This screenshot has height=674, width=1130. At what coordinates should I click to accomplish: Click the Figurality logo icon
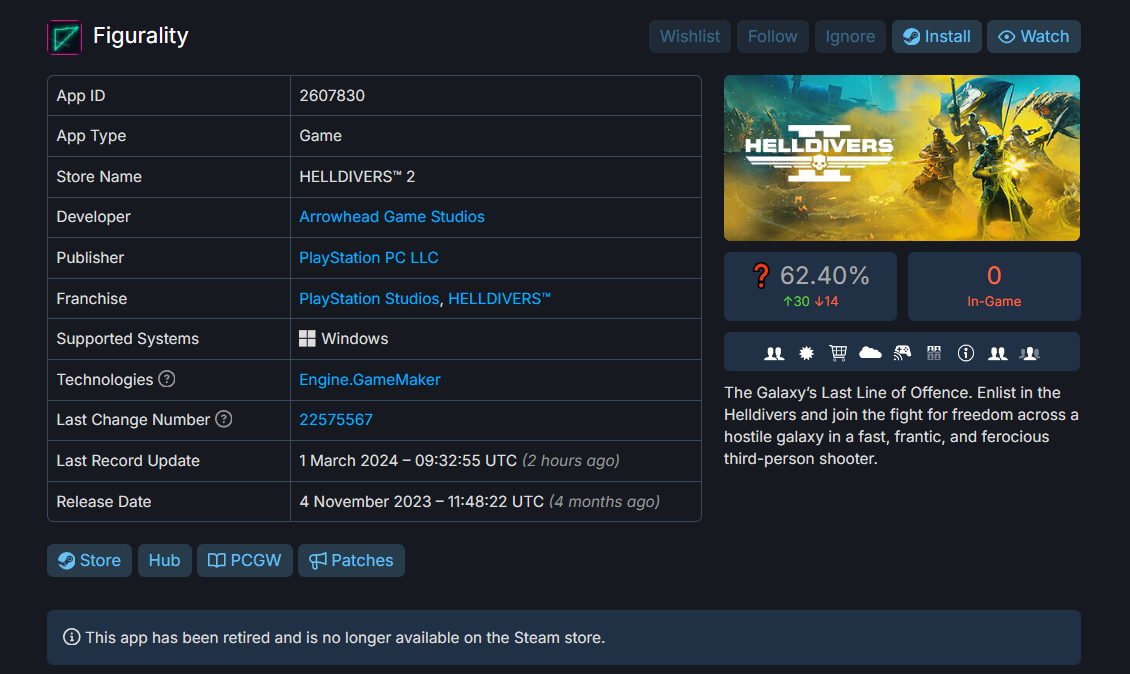pyautogui.click(x=64, y=37)
